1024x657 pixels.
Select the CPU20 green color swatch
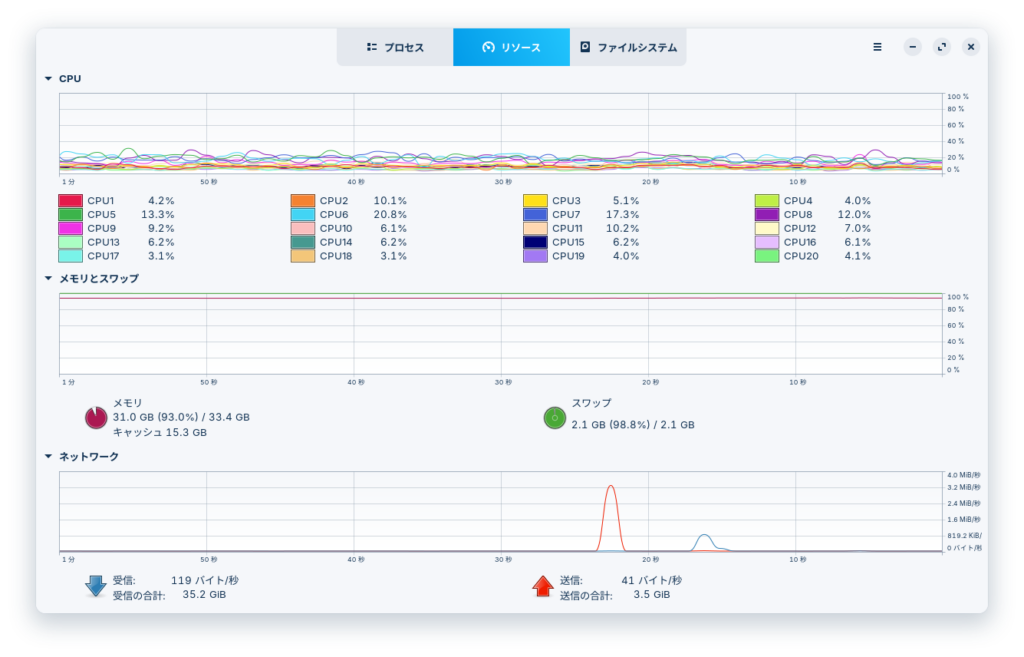tap(767, 257)
